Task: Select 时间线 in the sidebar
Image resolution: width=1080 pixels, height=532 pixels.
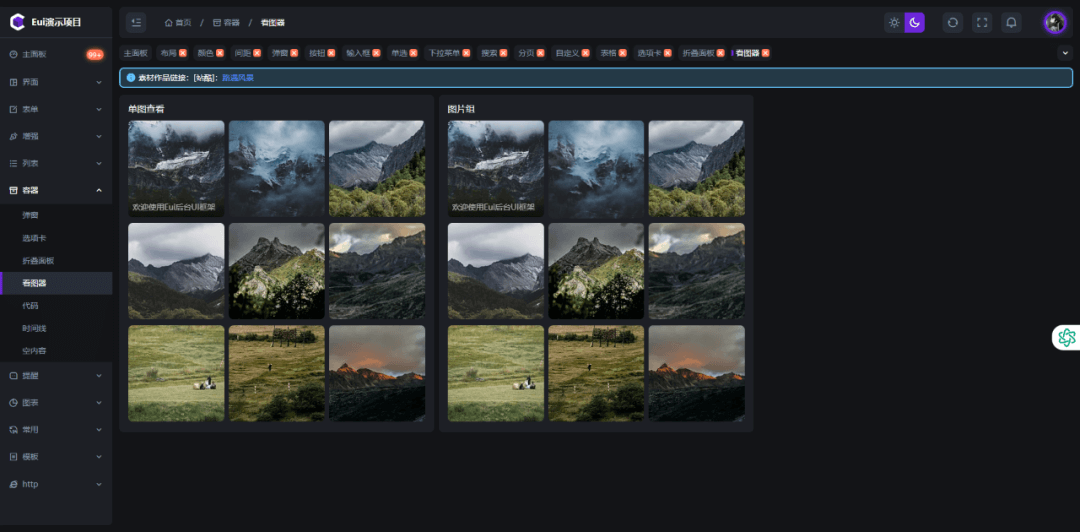Action: pyautogui.click(x=56, y=329)
